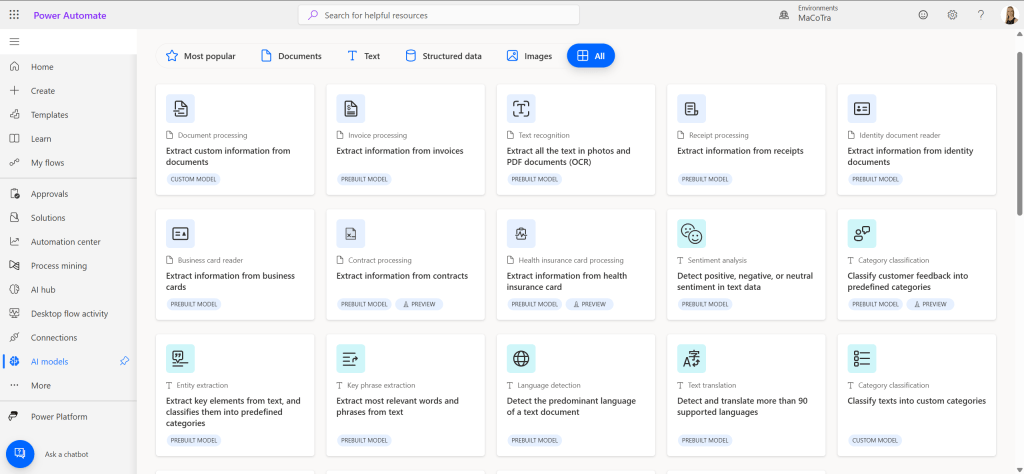This screenshot has width=1024, height=474.
Task: Show the Images model category
Action: (529, 56)
